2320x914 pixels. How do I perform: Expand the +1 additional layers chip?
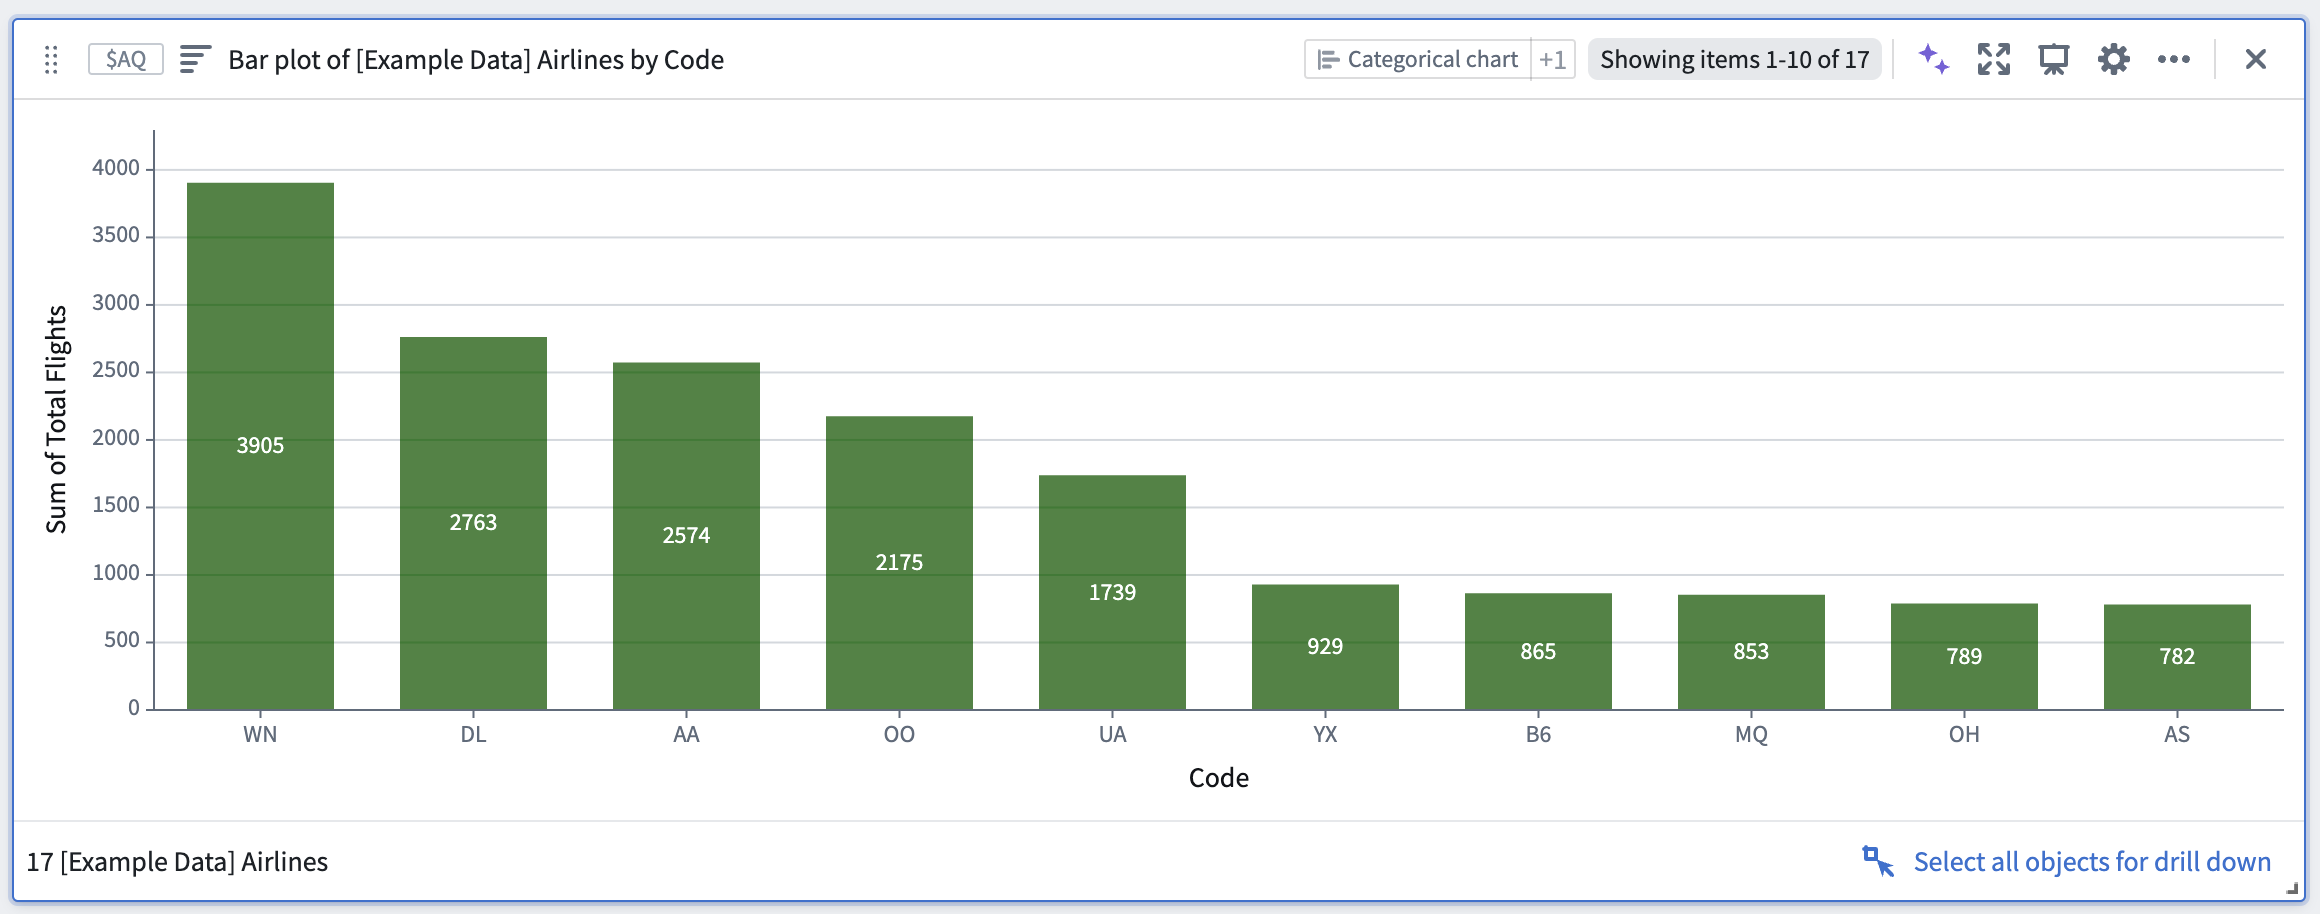click(x=1553, y=60)
